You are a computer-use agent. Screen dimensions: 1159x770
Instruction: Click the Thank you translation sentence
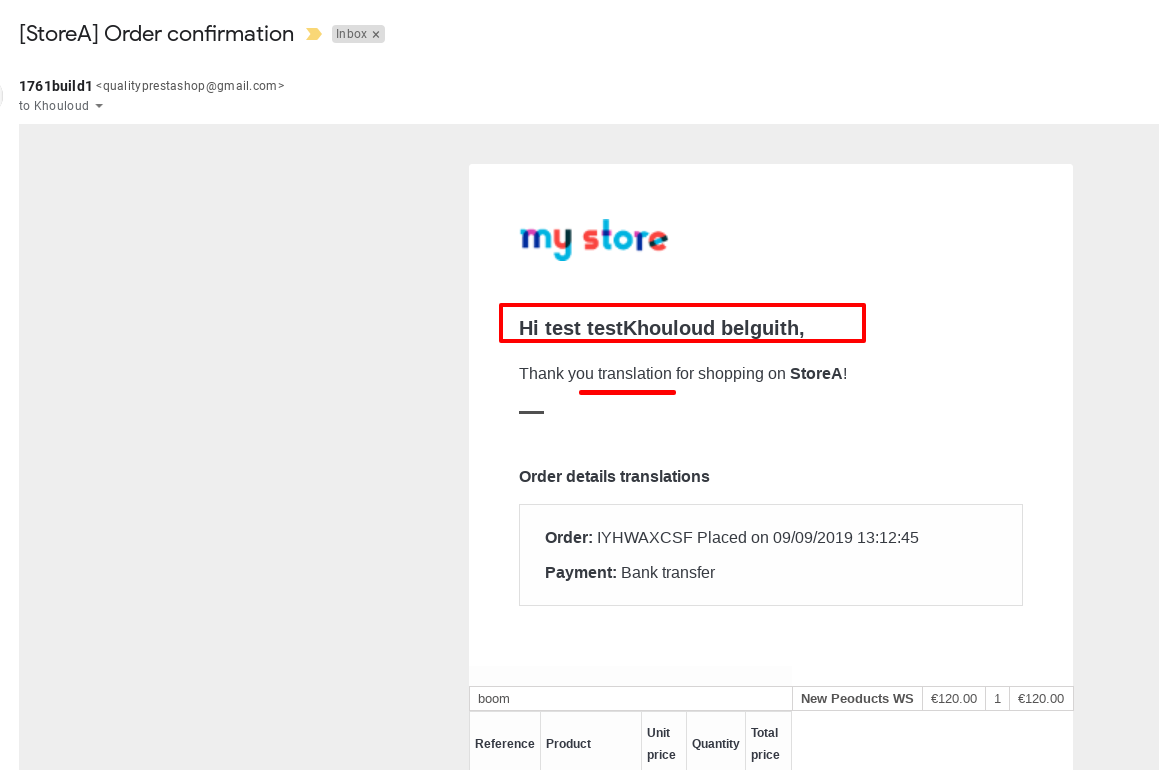tap(683, 373)
